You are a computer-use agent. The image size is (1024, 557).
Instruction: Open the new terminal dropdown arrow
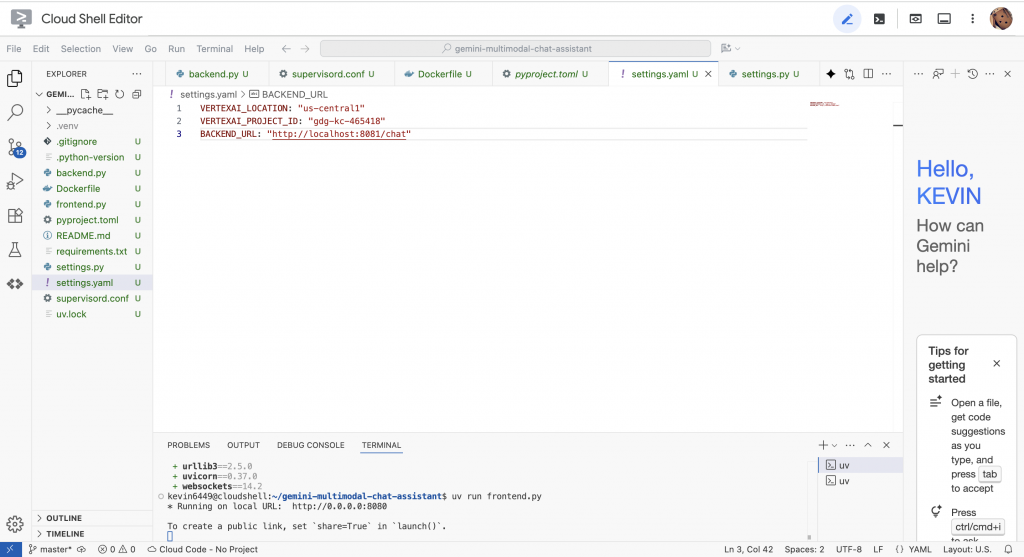click(x=835, y=445)
